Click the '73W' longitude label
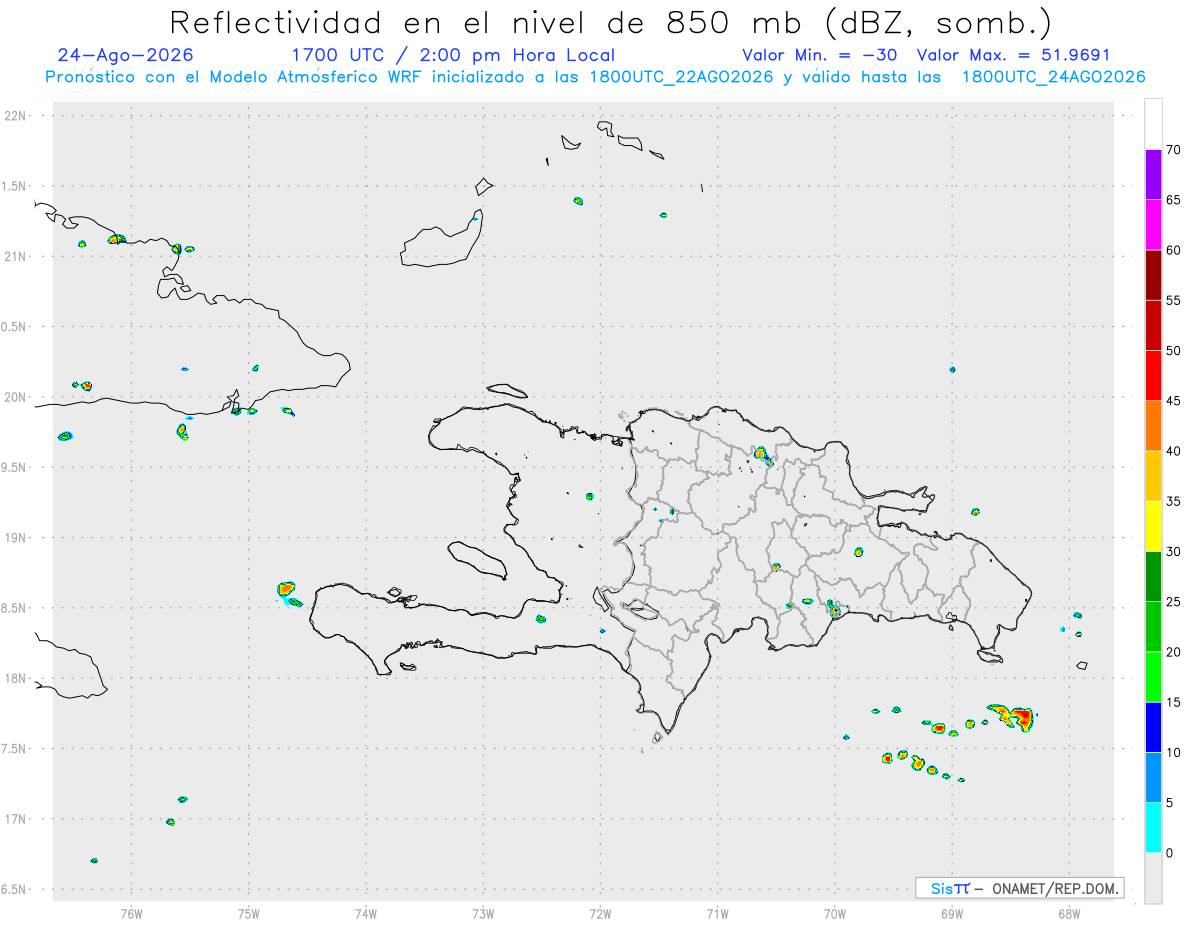The height and width of the screenshot is (927, 1200). click(483, 912)
